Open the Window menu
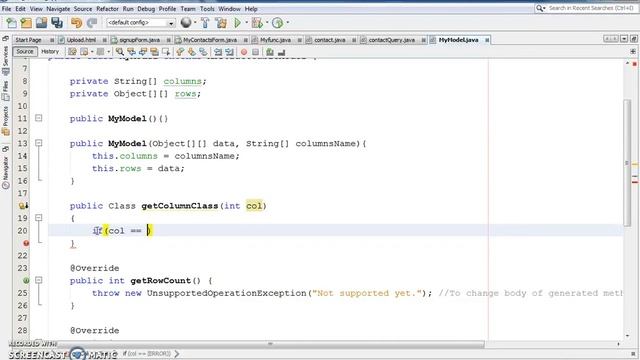The image size is (640, 360). pyautogui.click(x=229, y=9)
